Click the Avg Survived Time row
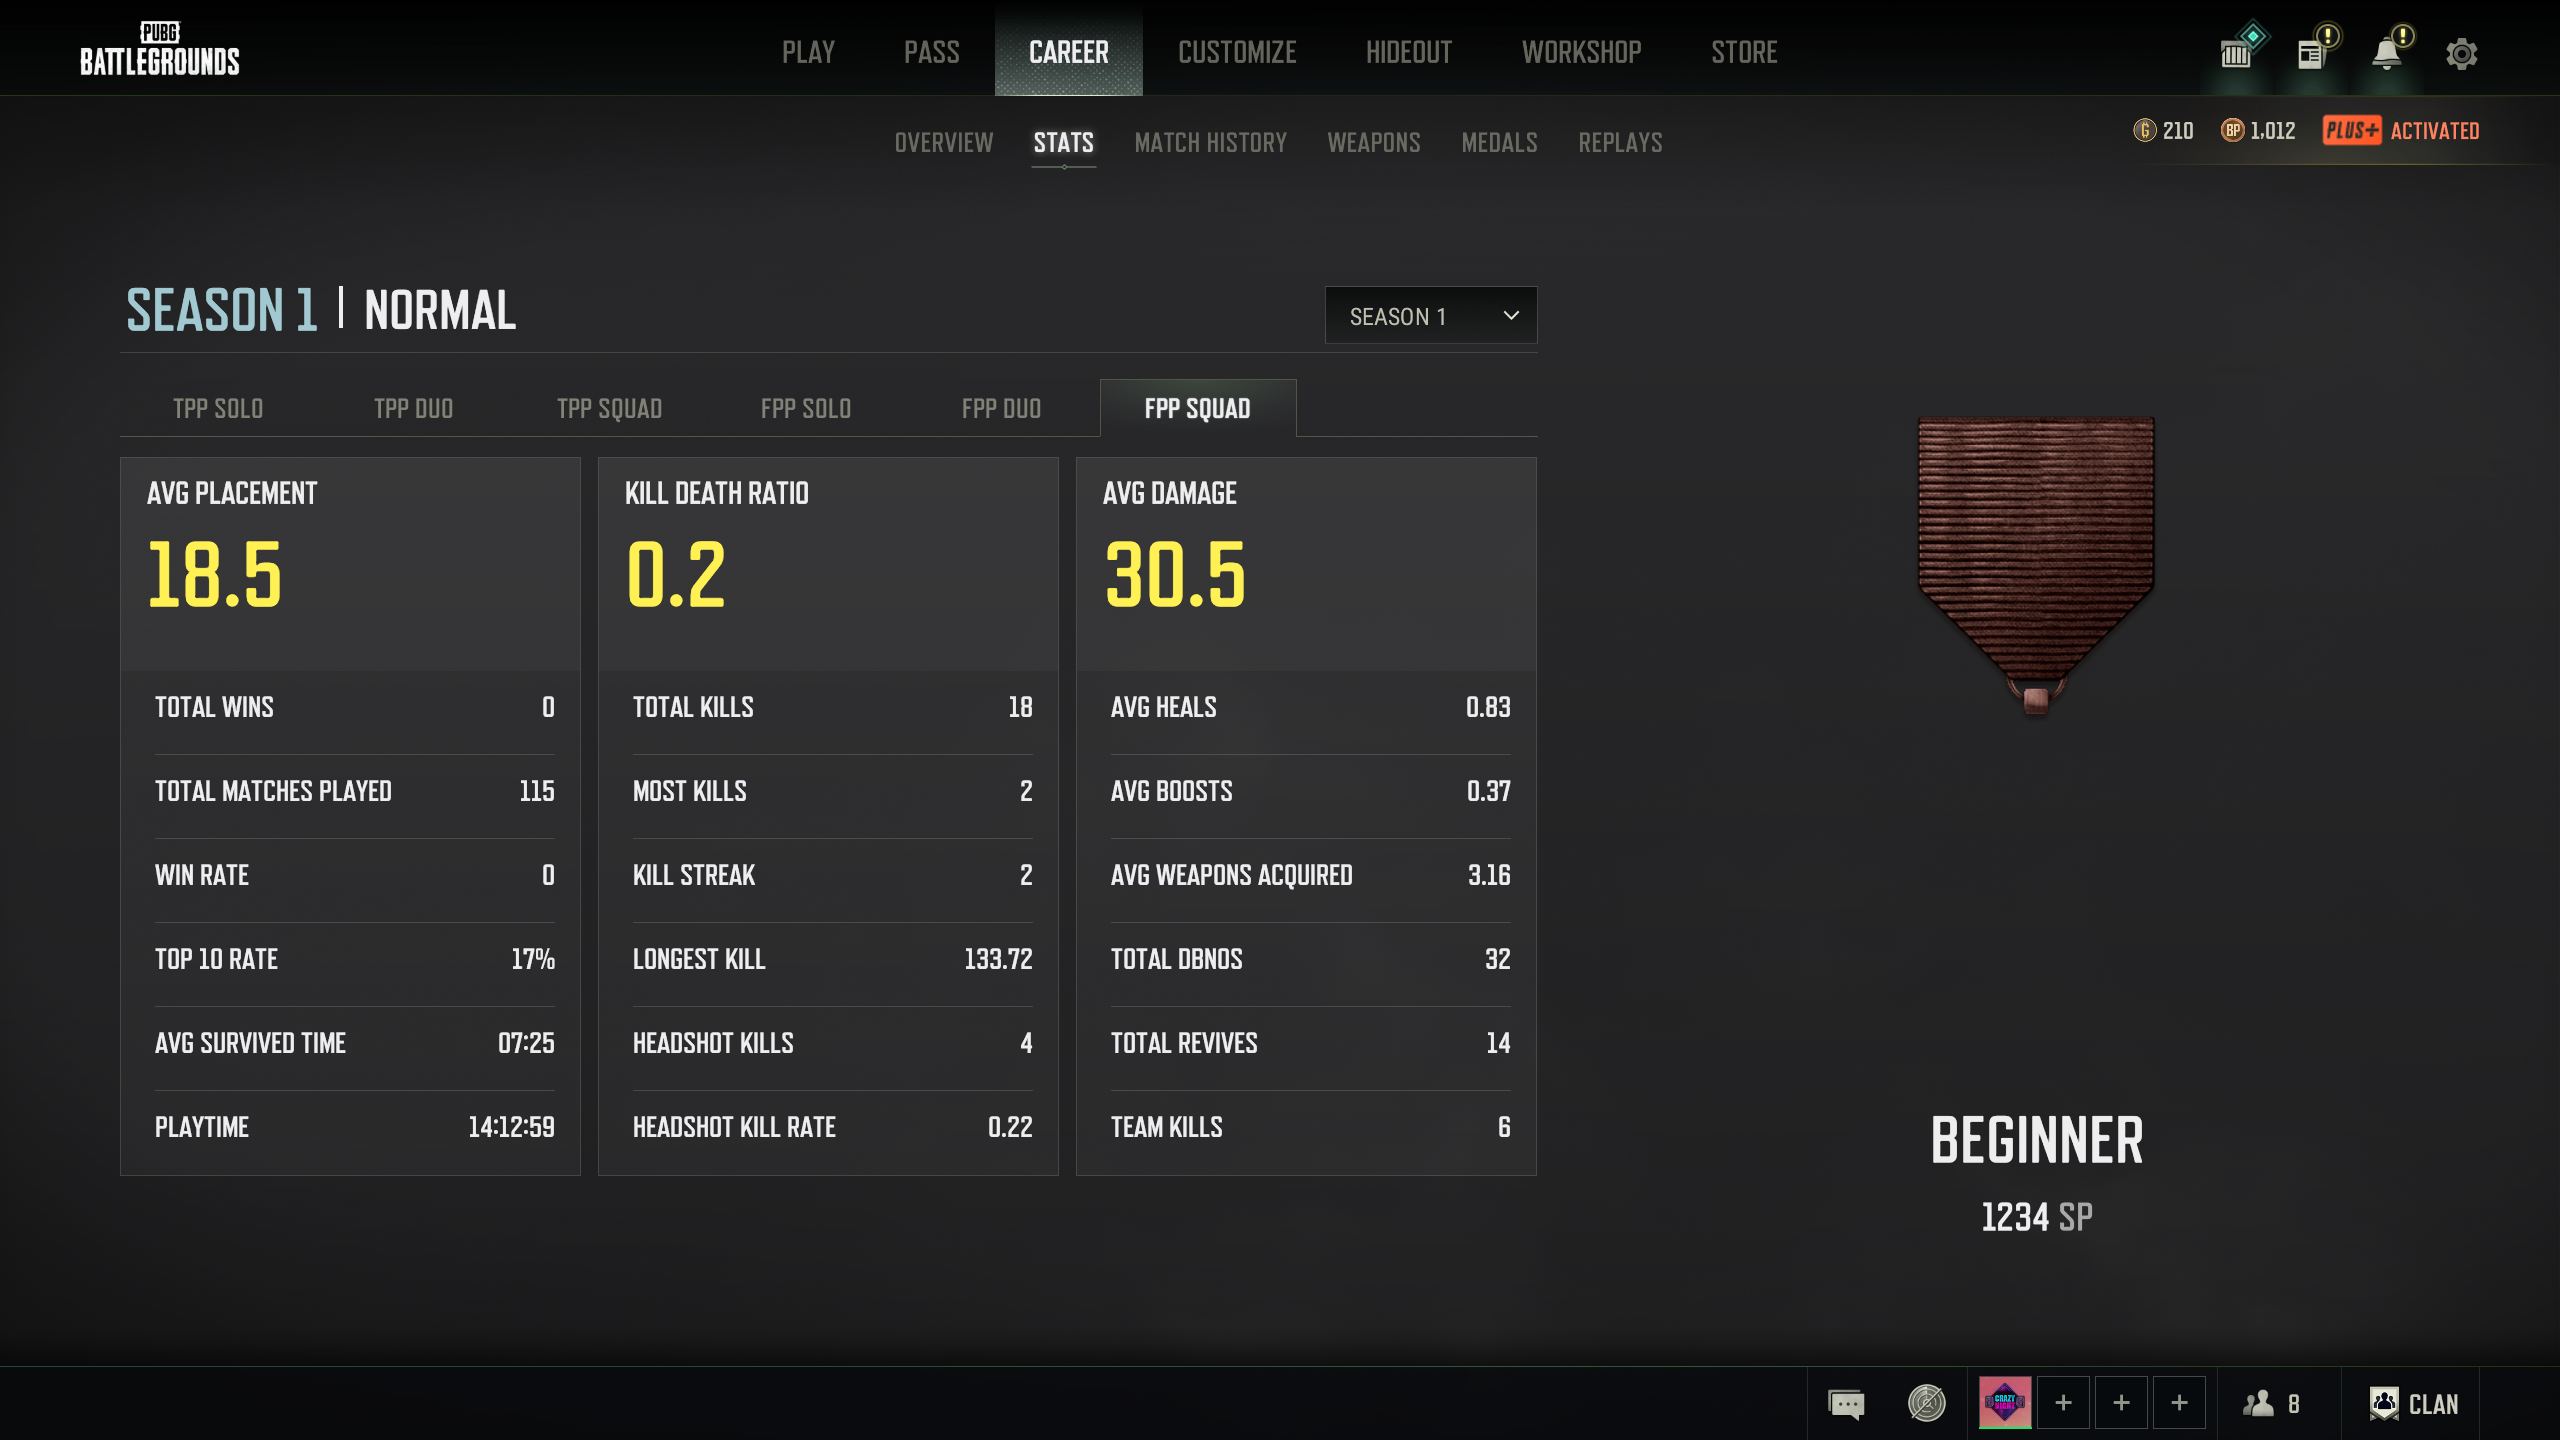The width and height of the screenshot is (2560, 1440). pyautogui.click(x=354, y=1043)
